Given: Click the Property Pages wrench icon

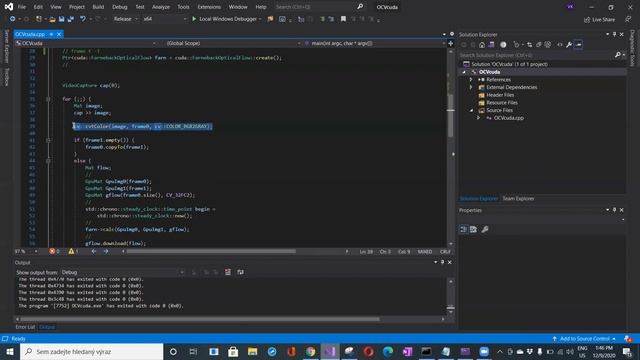Looking at the screenshot, I should 485,229.
